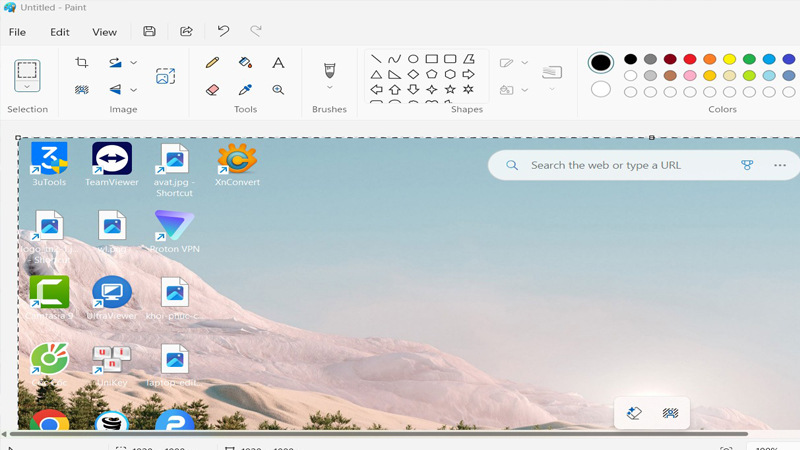Pick the Fill bucket tool

click(245, 62)
